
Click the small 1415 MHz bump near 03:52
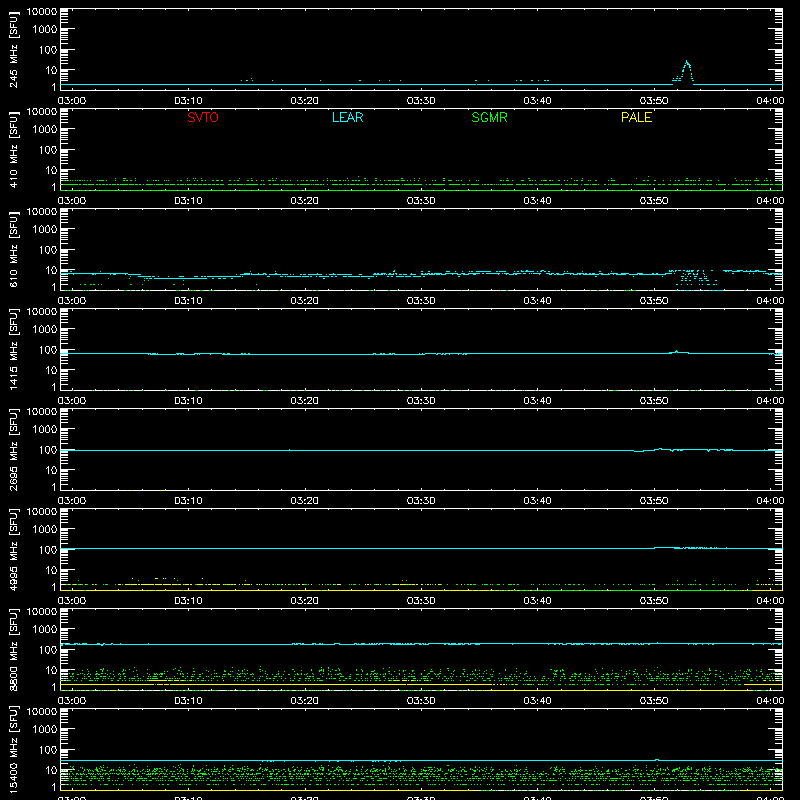pos(677,352)
